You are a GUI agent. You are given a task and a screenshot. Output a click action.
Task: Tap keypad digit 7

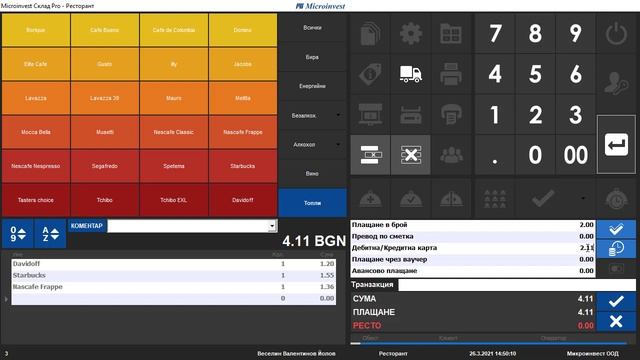495,33
